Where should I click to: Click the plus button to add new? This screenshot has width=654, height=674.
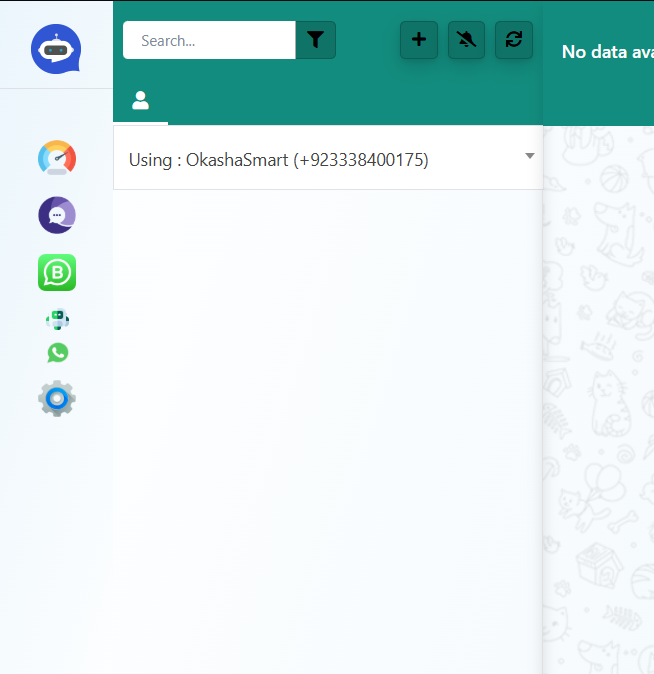point(419,40)
